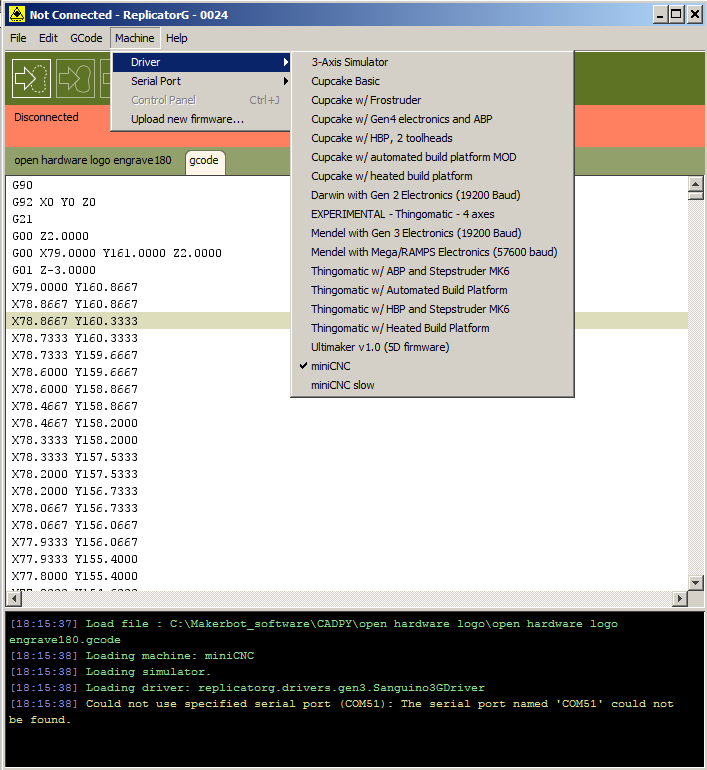Screen dimensions: 707x770
Task: Click the editor scroll down arrow
Action: [696, 582]
